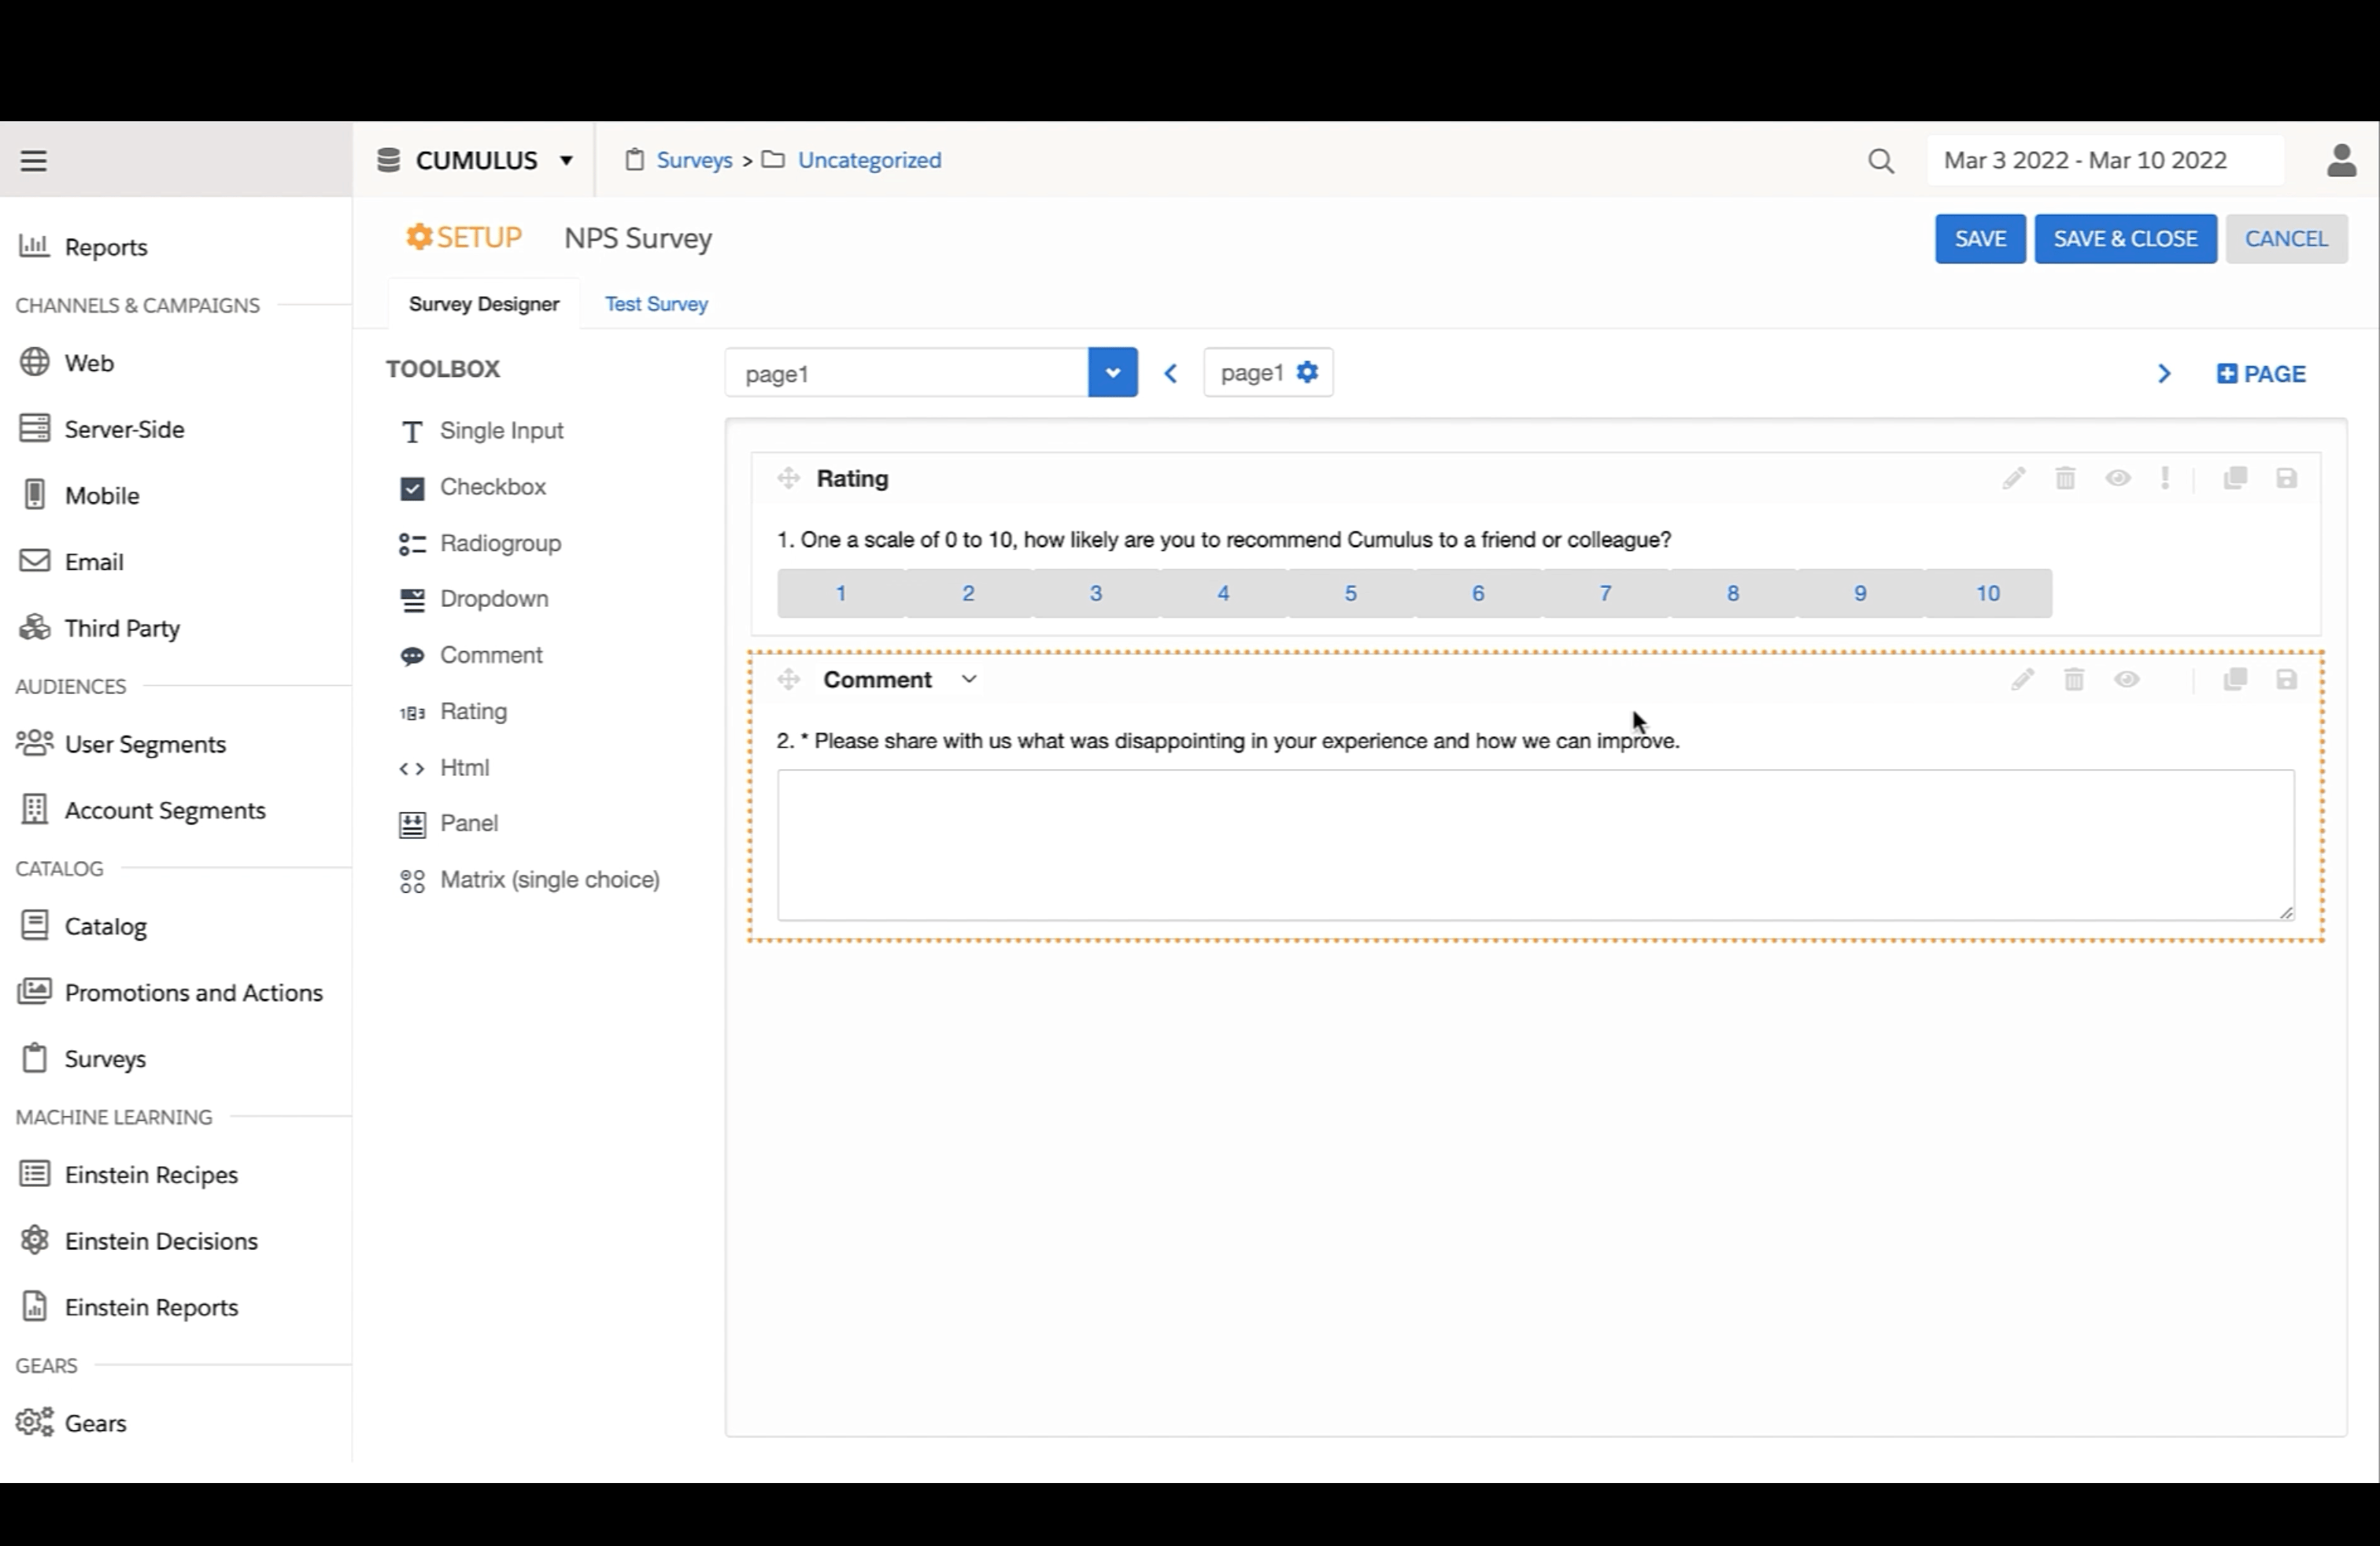
Task: Click the copy icon on Rating question
Action: (2235, 478)
